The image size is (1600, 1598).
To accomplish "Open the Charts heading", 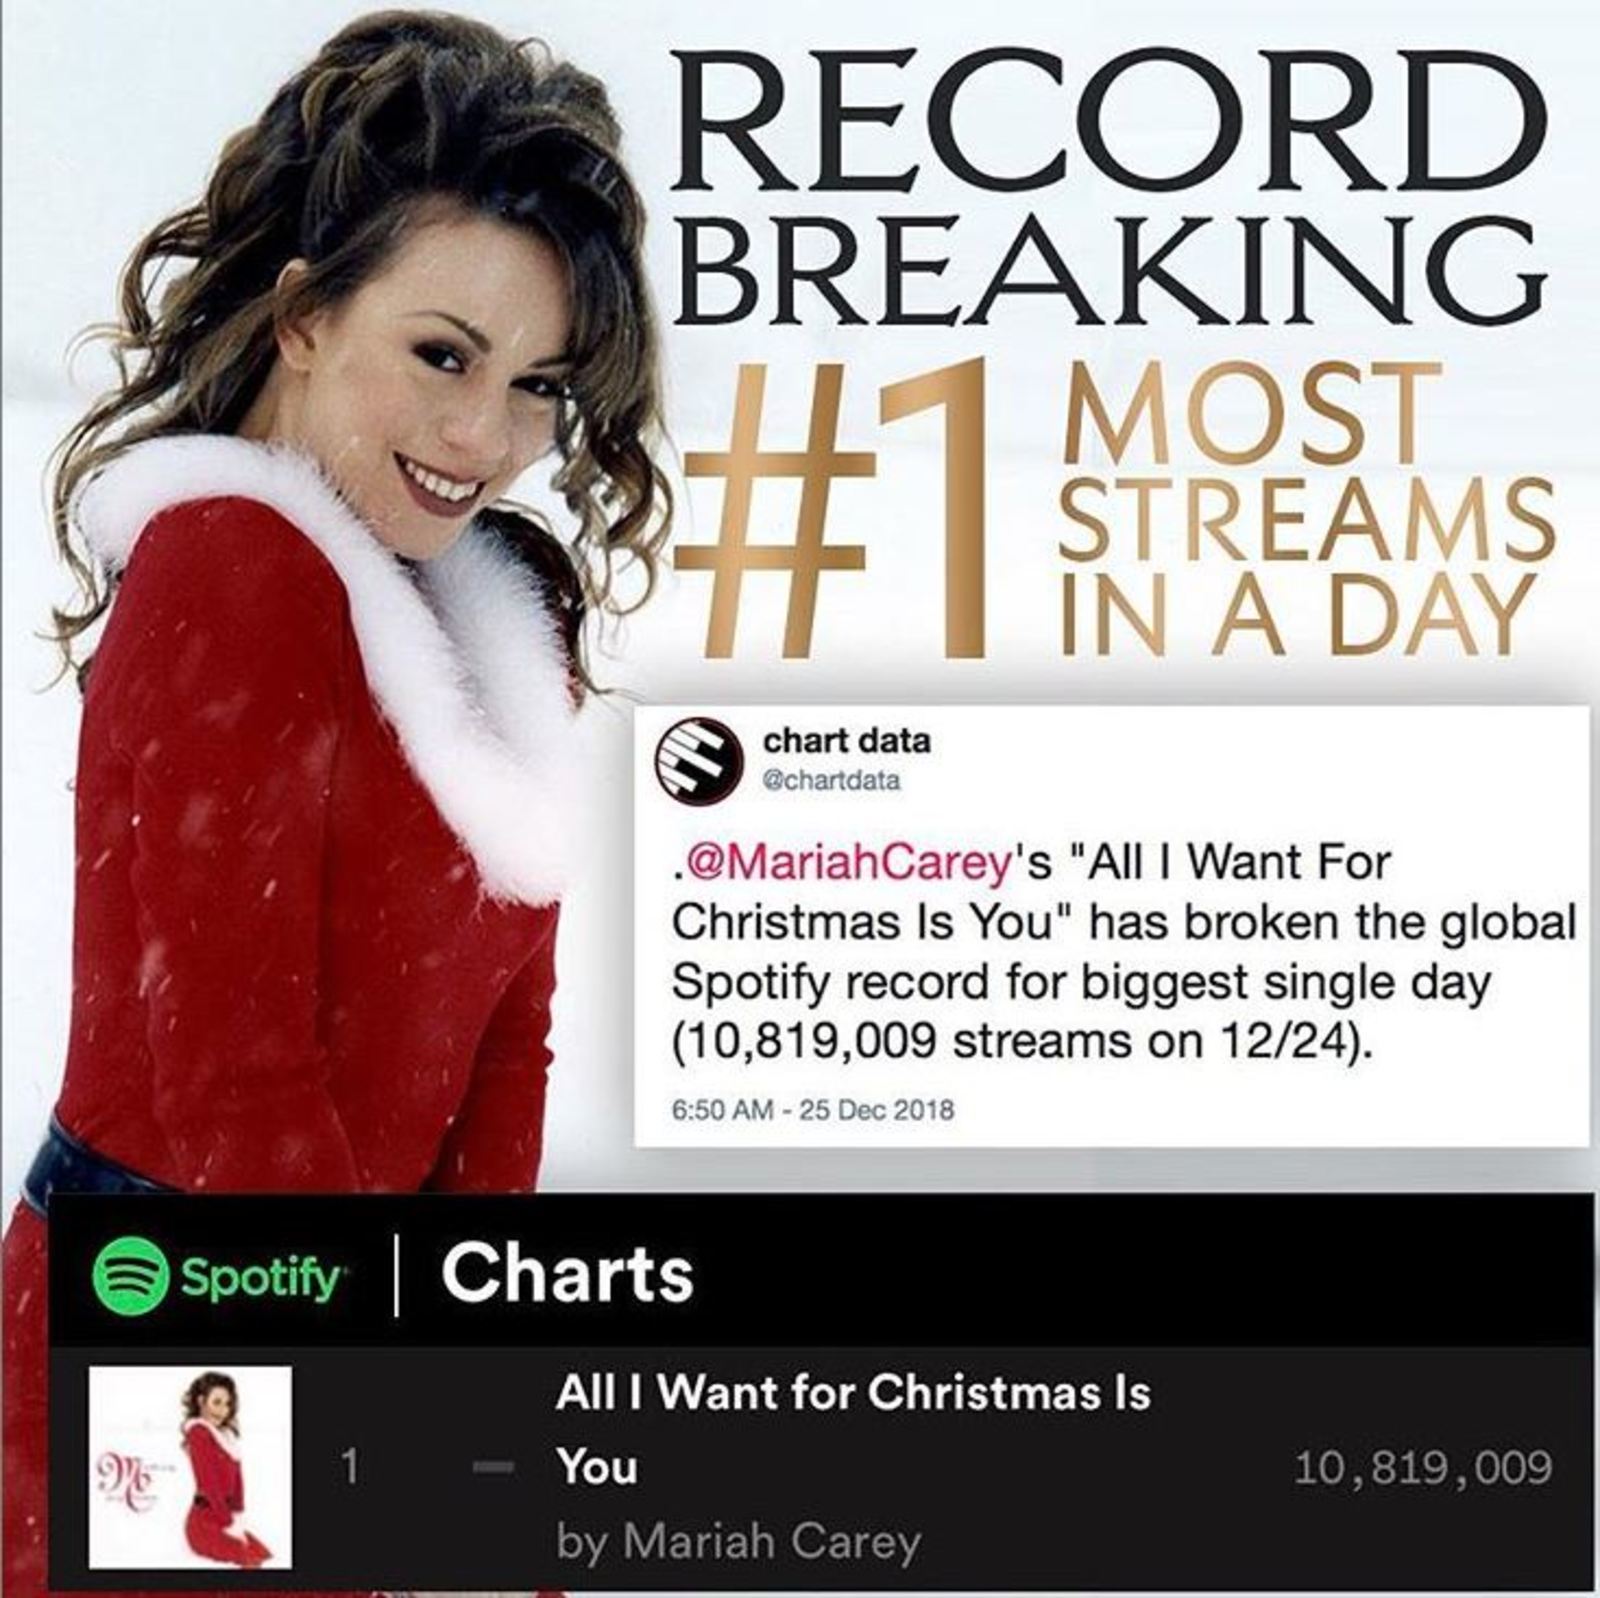I will [567, 1273].
